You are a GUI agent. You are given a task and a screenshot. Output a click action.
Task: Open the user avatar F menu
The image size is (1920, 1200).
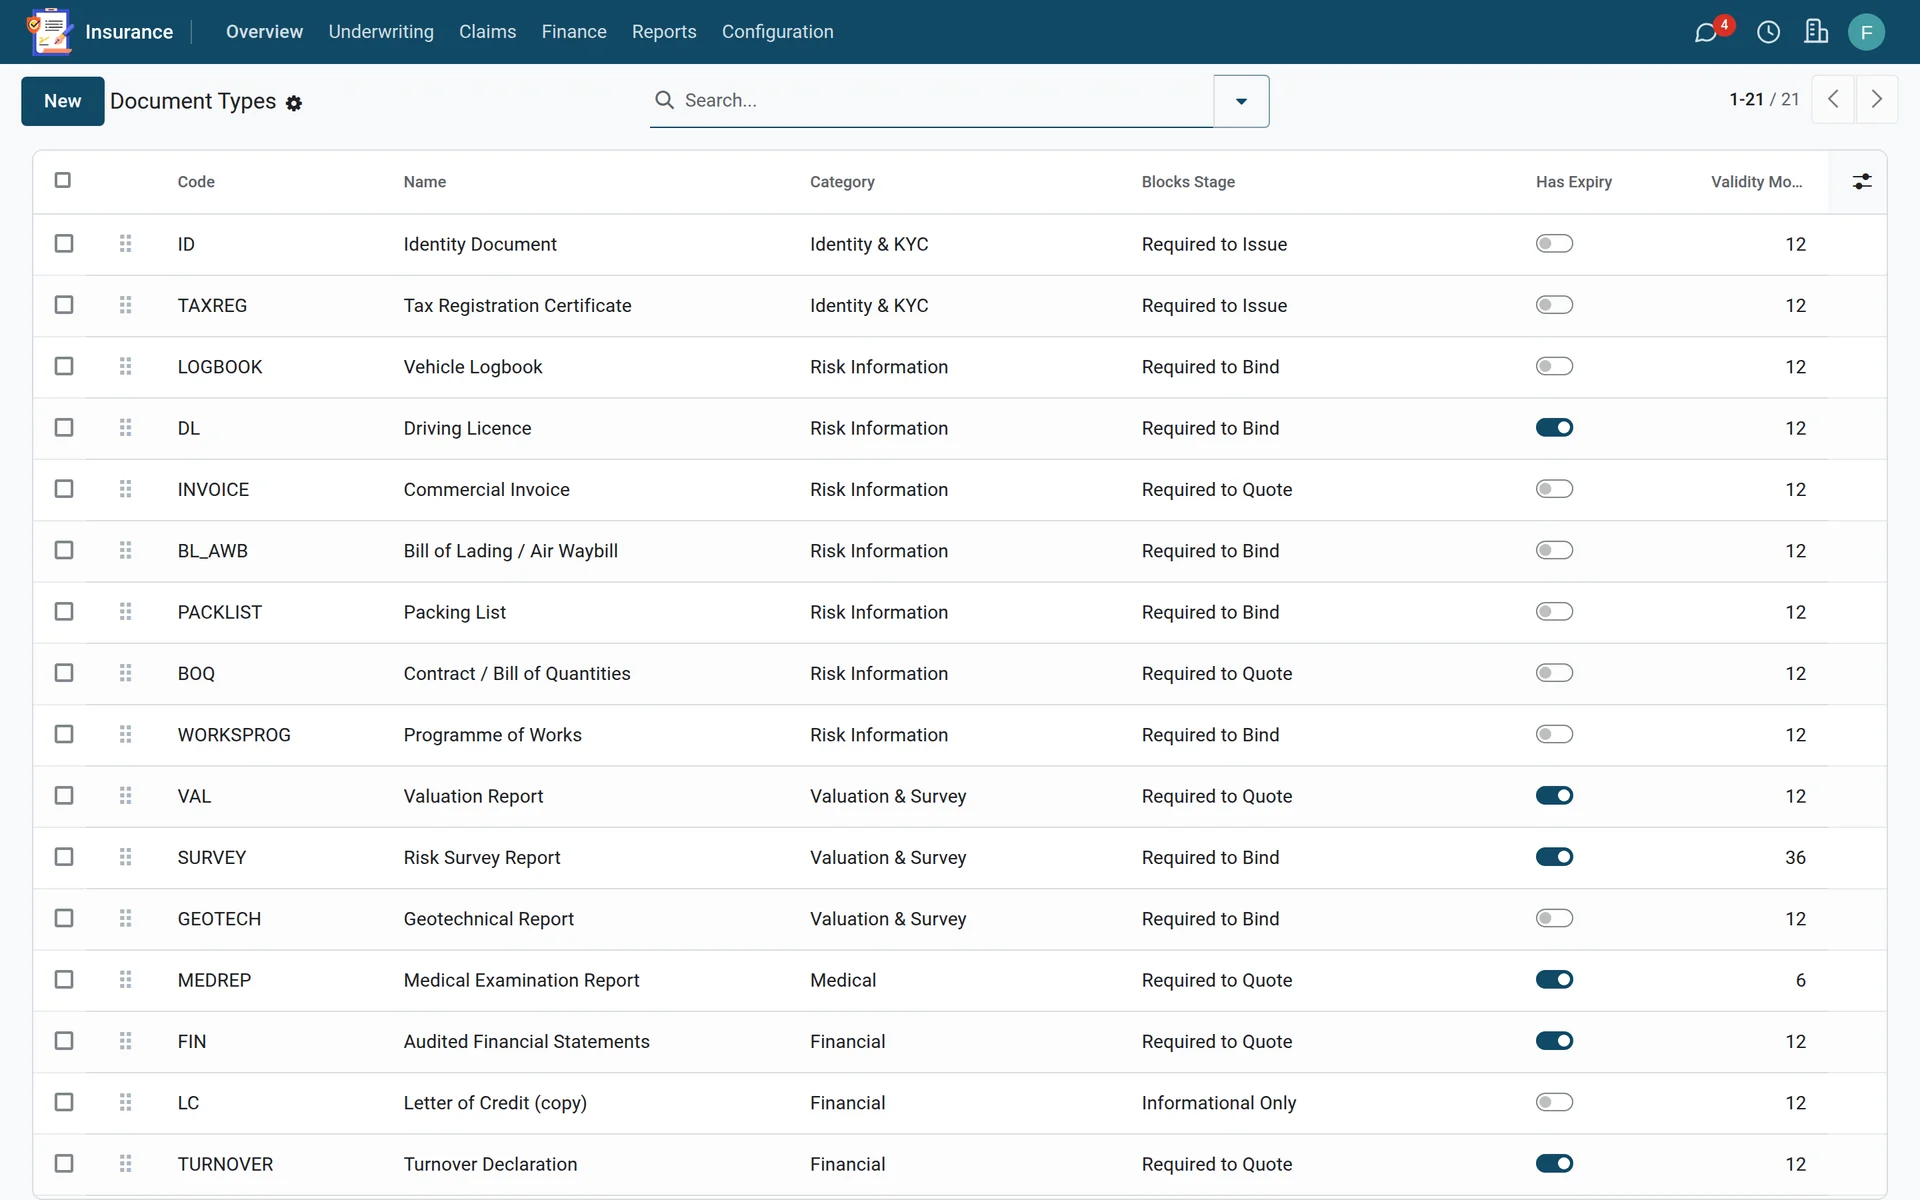(1866, 32)
